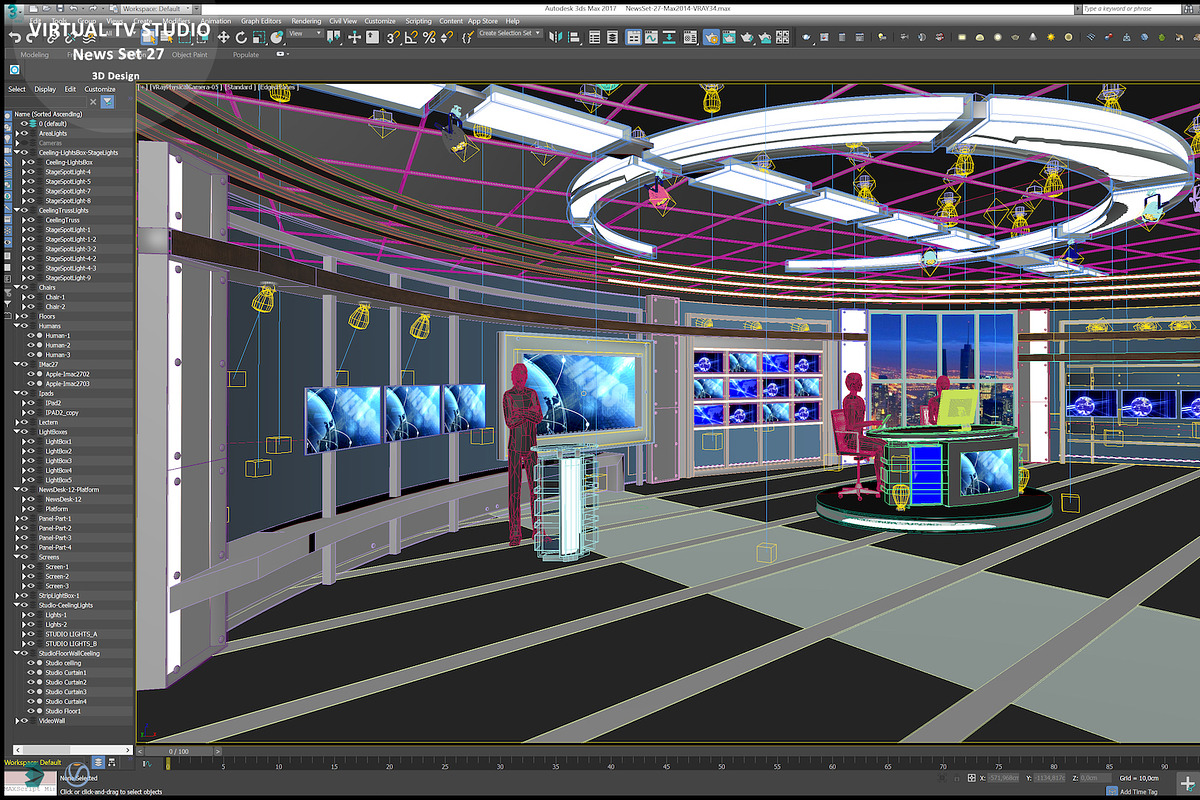Hide the Human-1 object
The image size is (1200, 800).
[31, 336]
